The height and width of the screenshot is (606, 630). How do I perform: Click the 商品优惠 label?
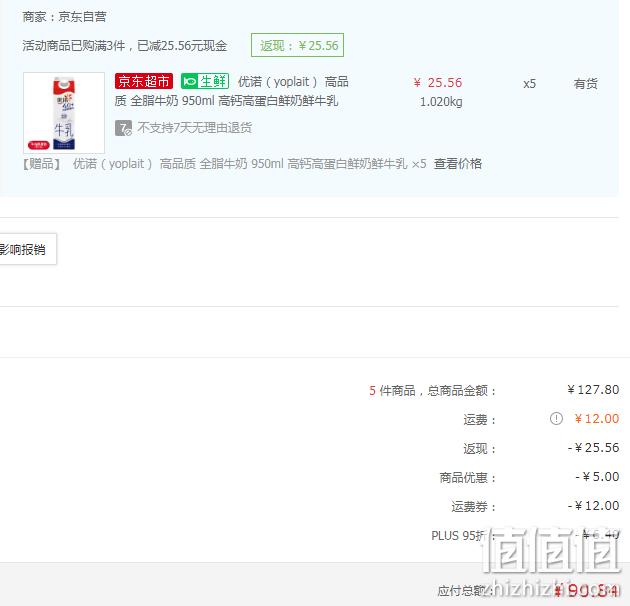[468, 478]
